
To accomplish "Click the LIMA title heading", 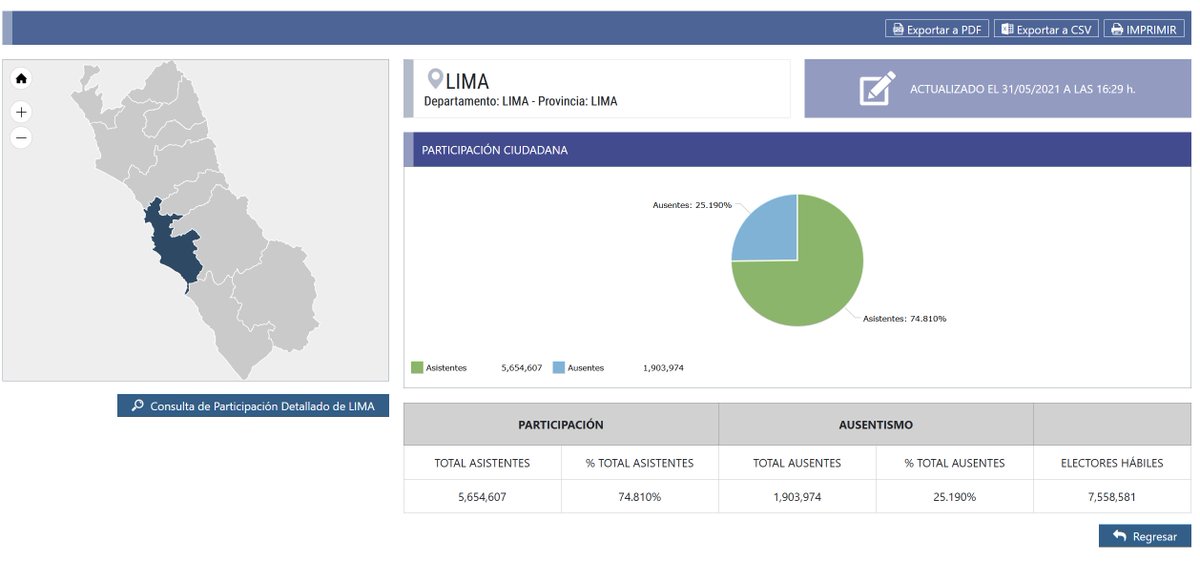I will point(467,80).
